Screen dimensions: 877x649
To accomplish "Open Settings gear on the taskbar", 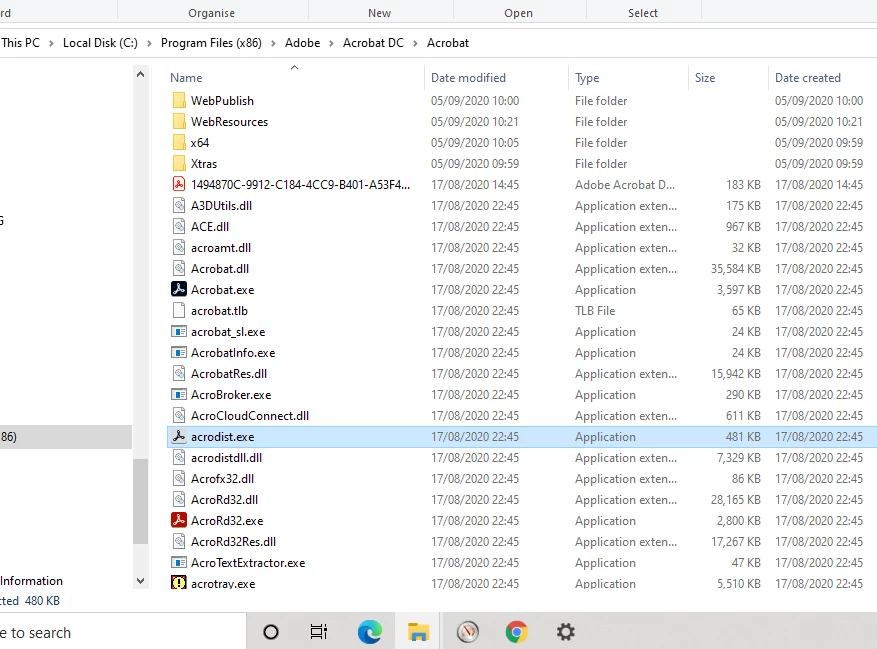I will pos(565,632).
